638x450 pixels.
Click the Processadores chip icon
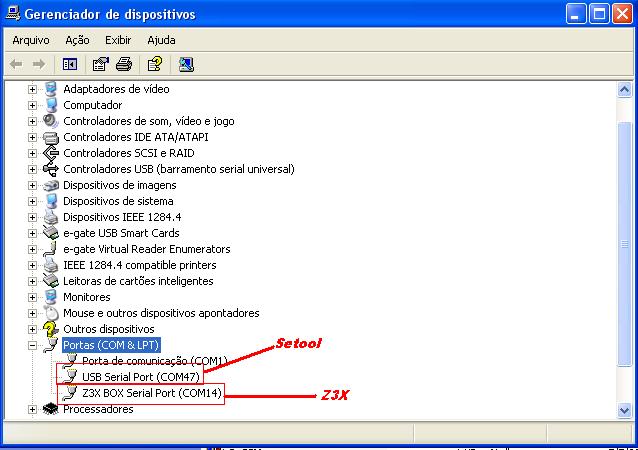tap(51, 408)
